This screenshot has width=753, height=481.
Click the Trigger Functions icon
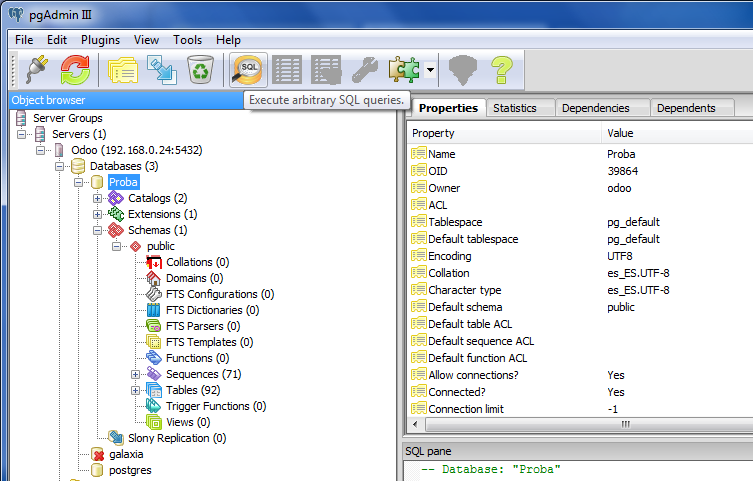pos(154,406)
